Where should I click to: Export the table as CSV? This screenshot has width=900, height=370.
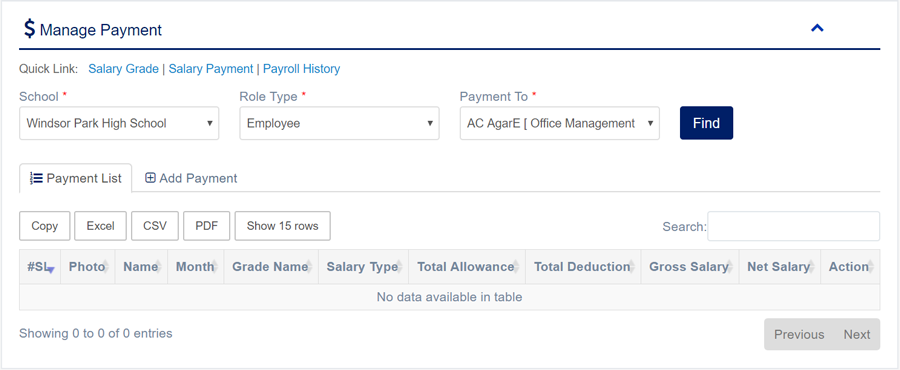155,226
